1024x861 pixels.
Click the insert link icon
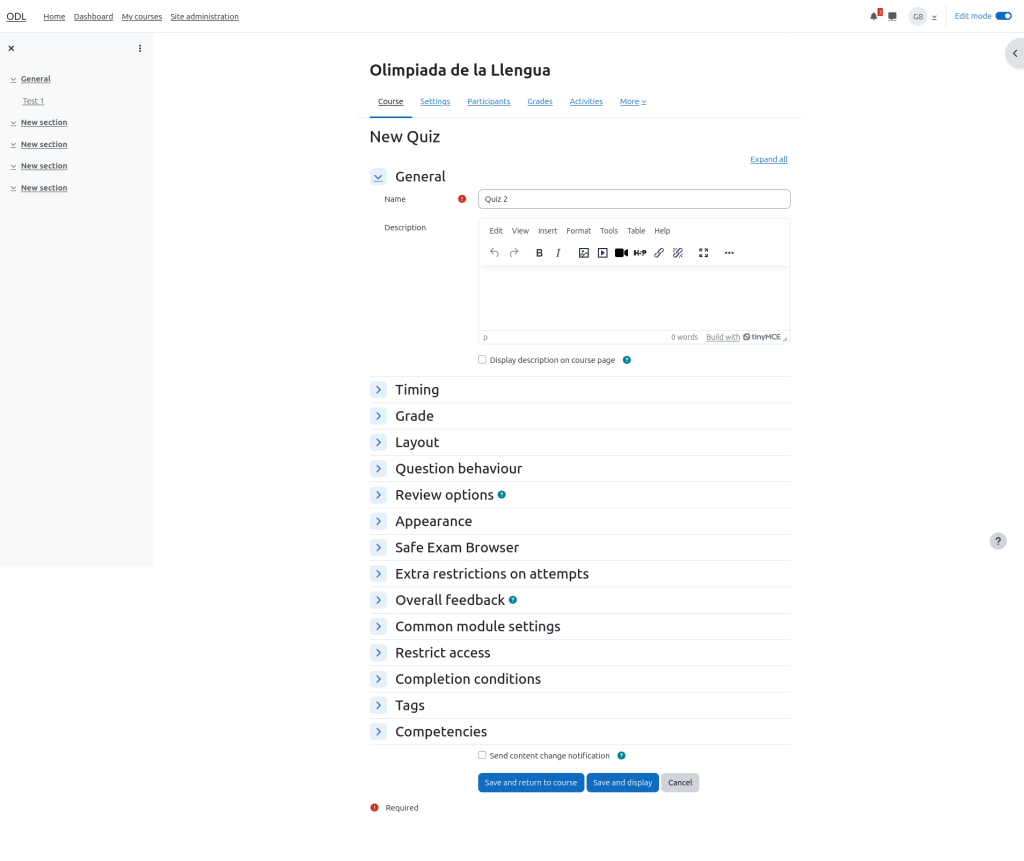click(659, 253)
